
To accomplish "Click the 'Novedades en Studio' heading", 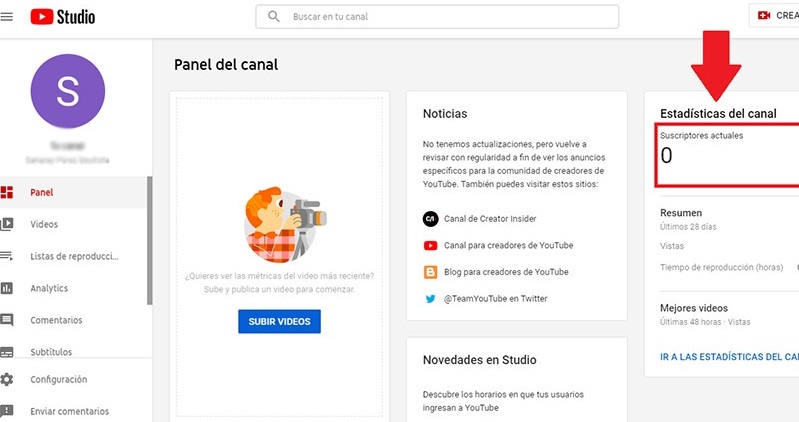I will pos(480,360).
